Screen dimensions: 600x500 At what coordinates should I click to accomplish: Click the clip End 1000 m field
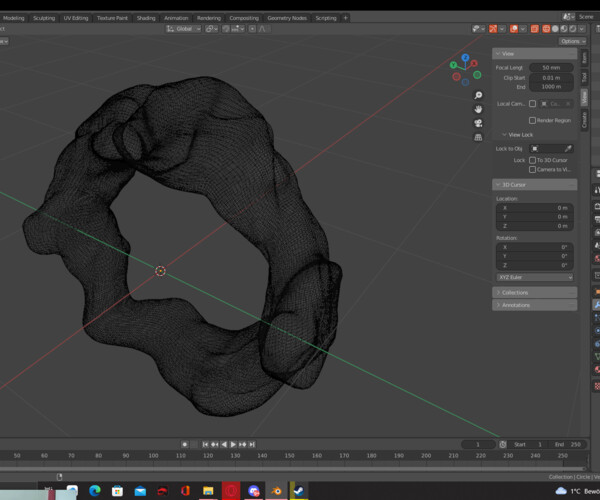click(x=551, y=87)
